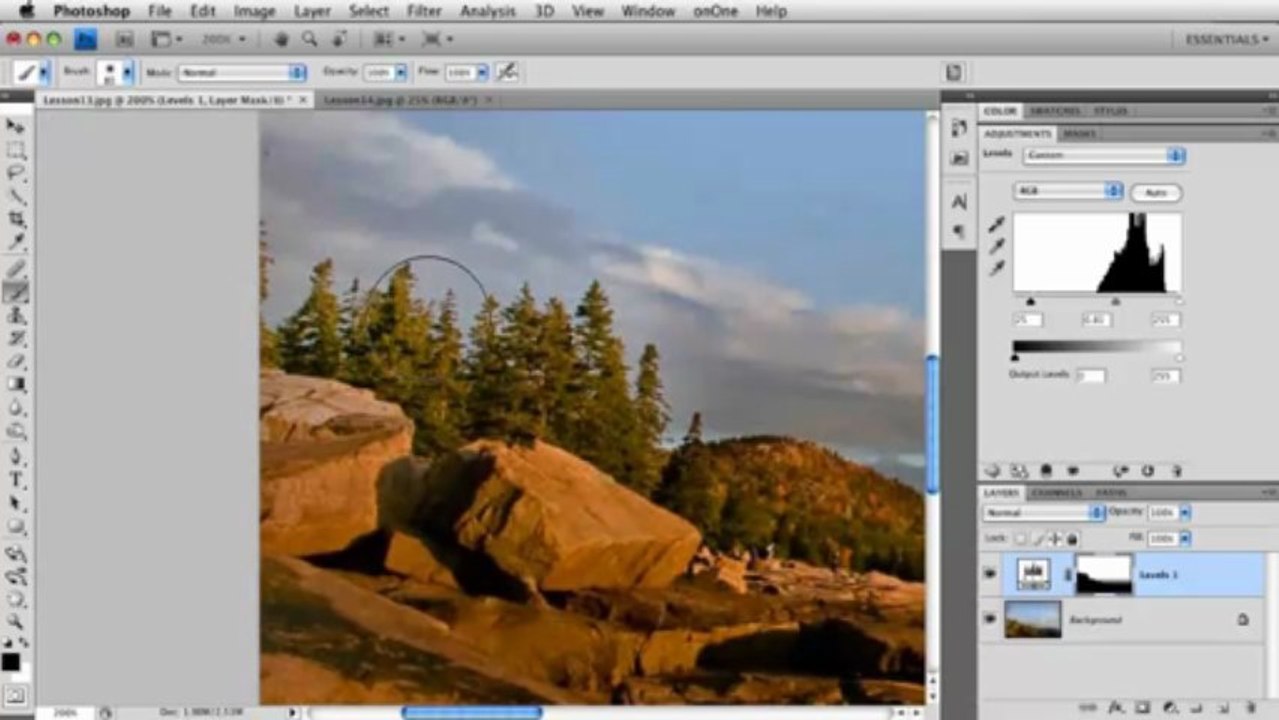Click the Link layers icon
Screen dimensions: 1279x720
tap(1088, 708)
